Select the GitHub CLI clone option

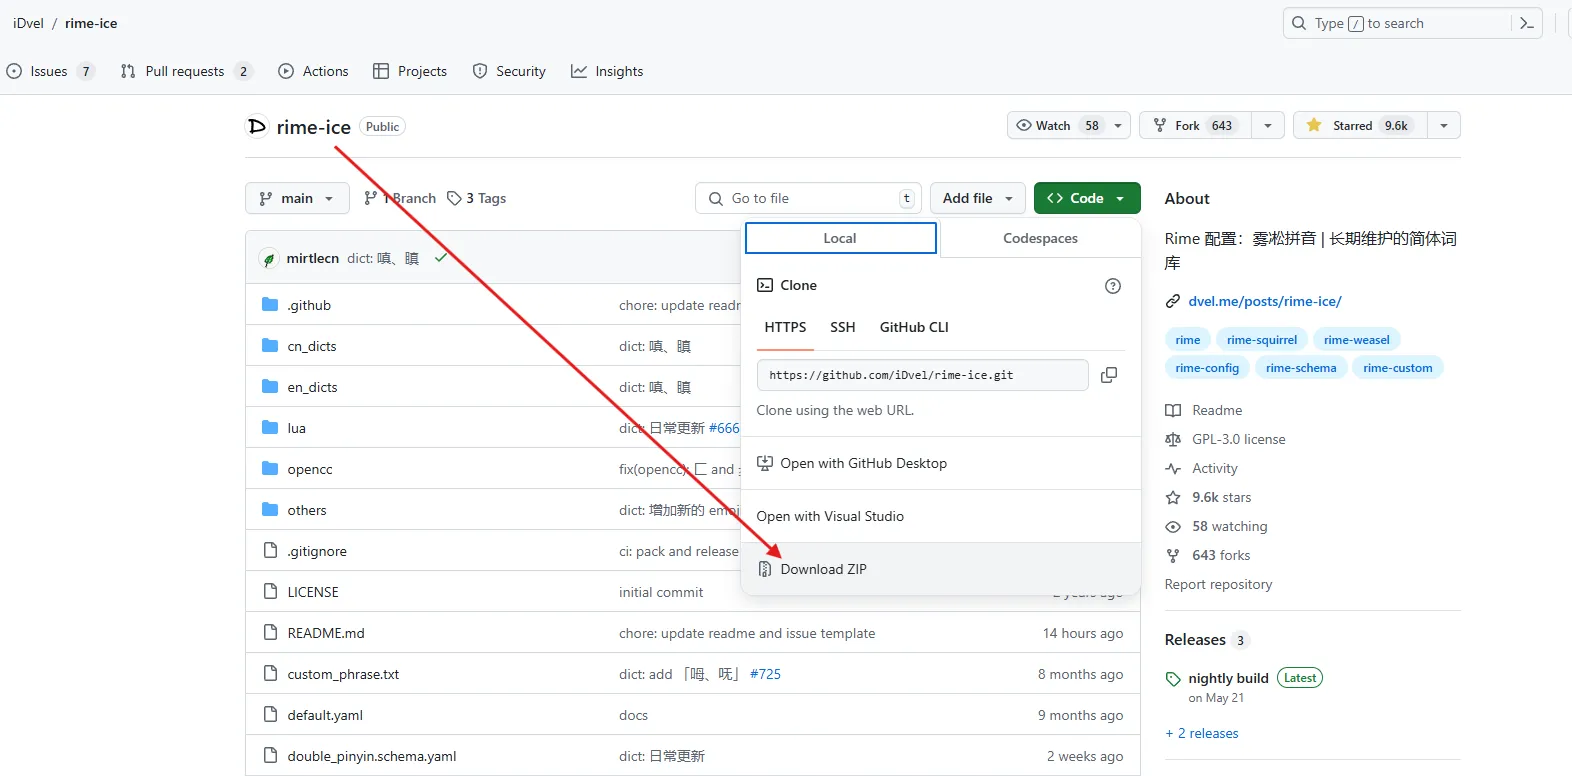click(x=914, y=327)
